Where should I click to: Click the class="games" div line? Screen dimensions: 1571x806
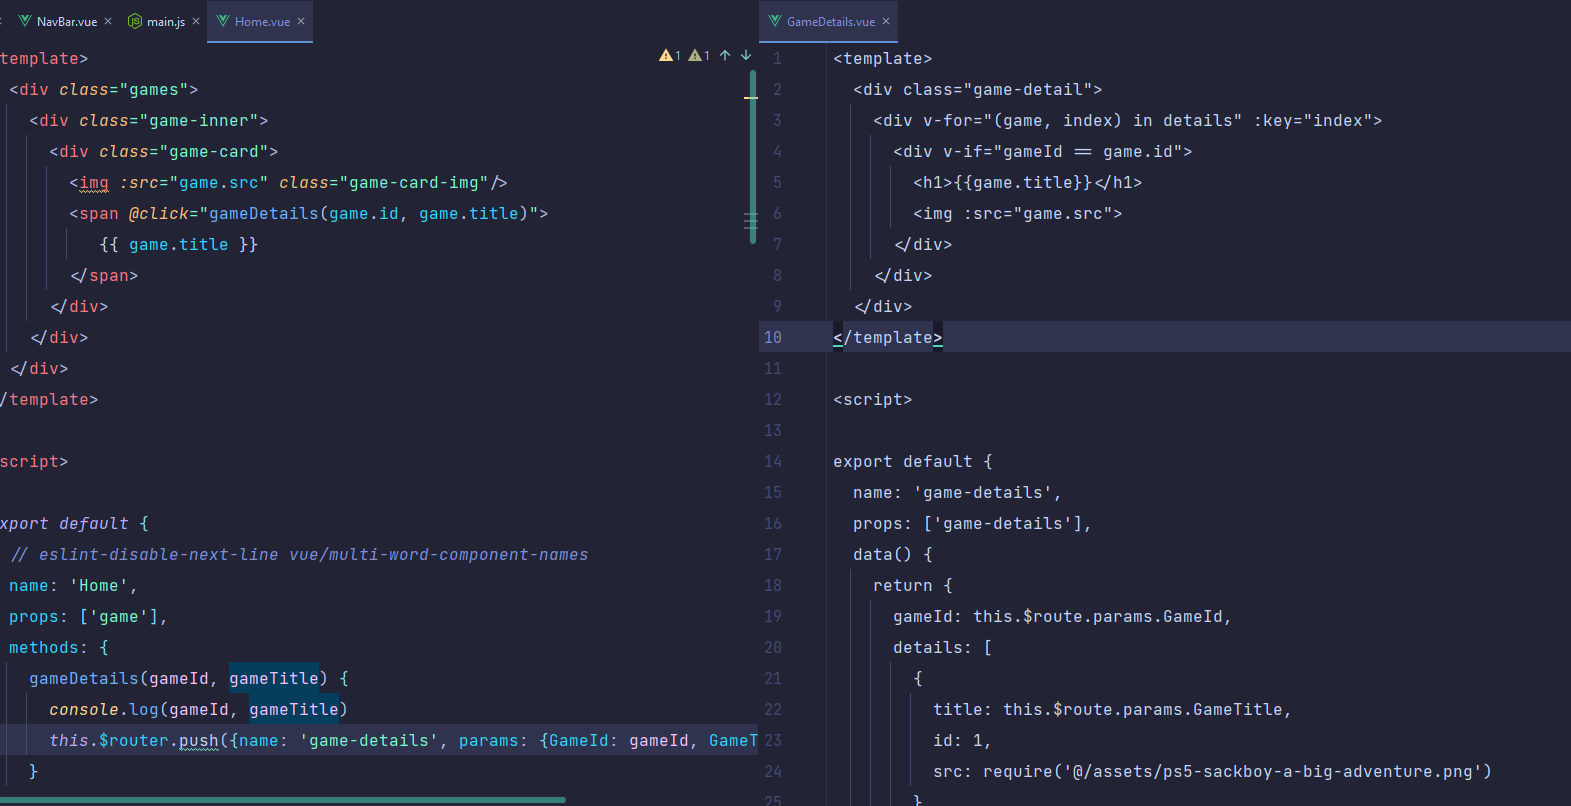[104, 90]
